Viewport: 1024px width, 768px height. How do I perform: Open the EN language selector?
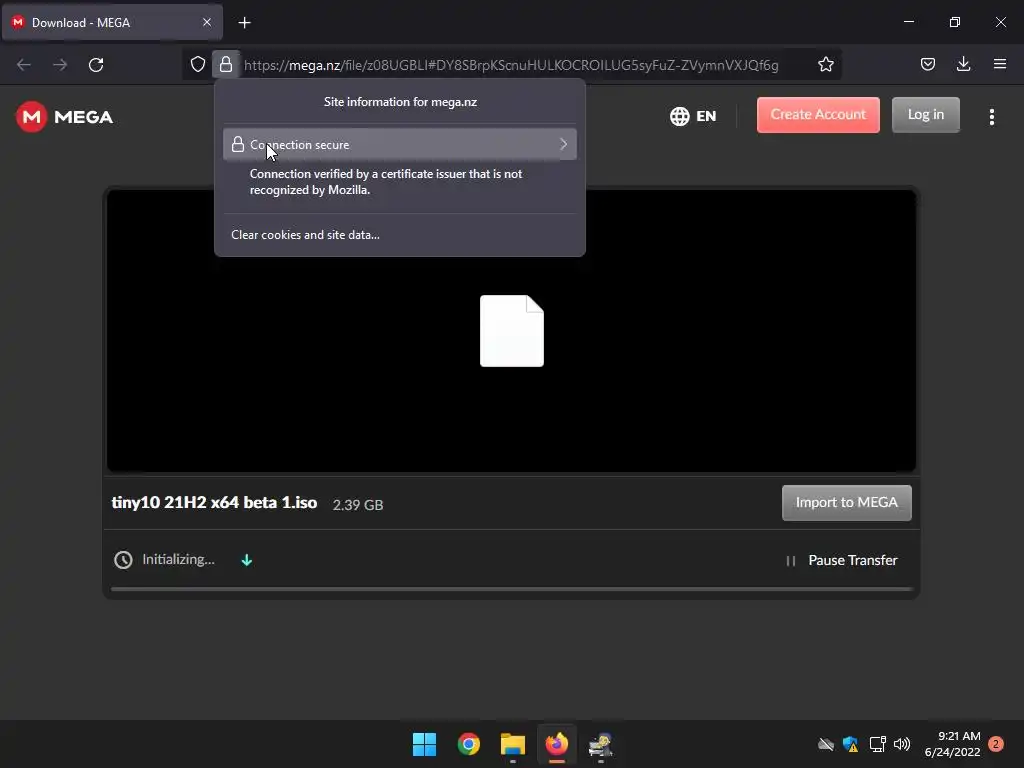693,116
